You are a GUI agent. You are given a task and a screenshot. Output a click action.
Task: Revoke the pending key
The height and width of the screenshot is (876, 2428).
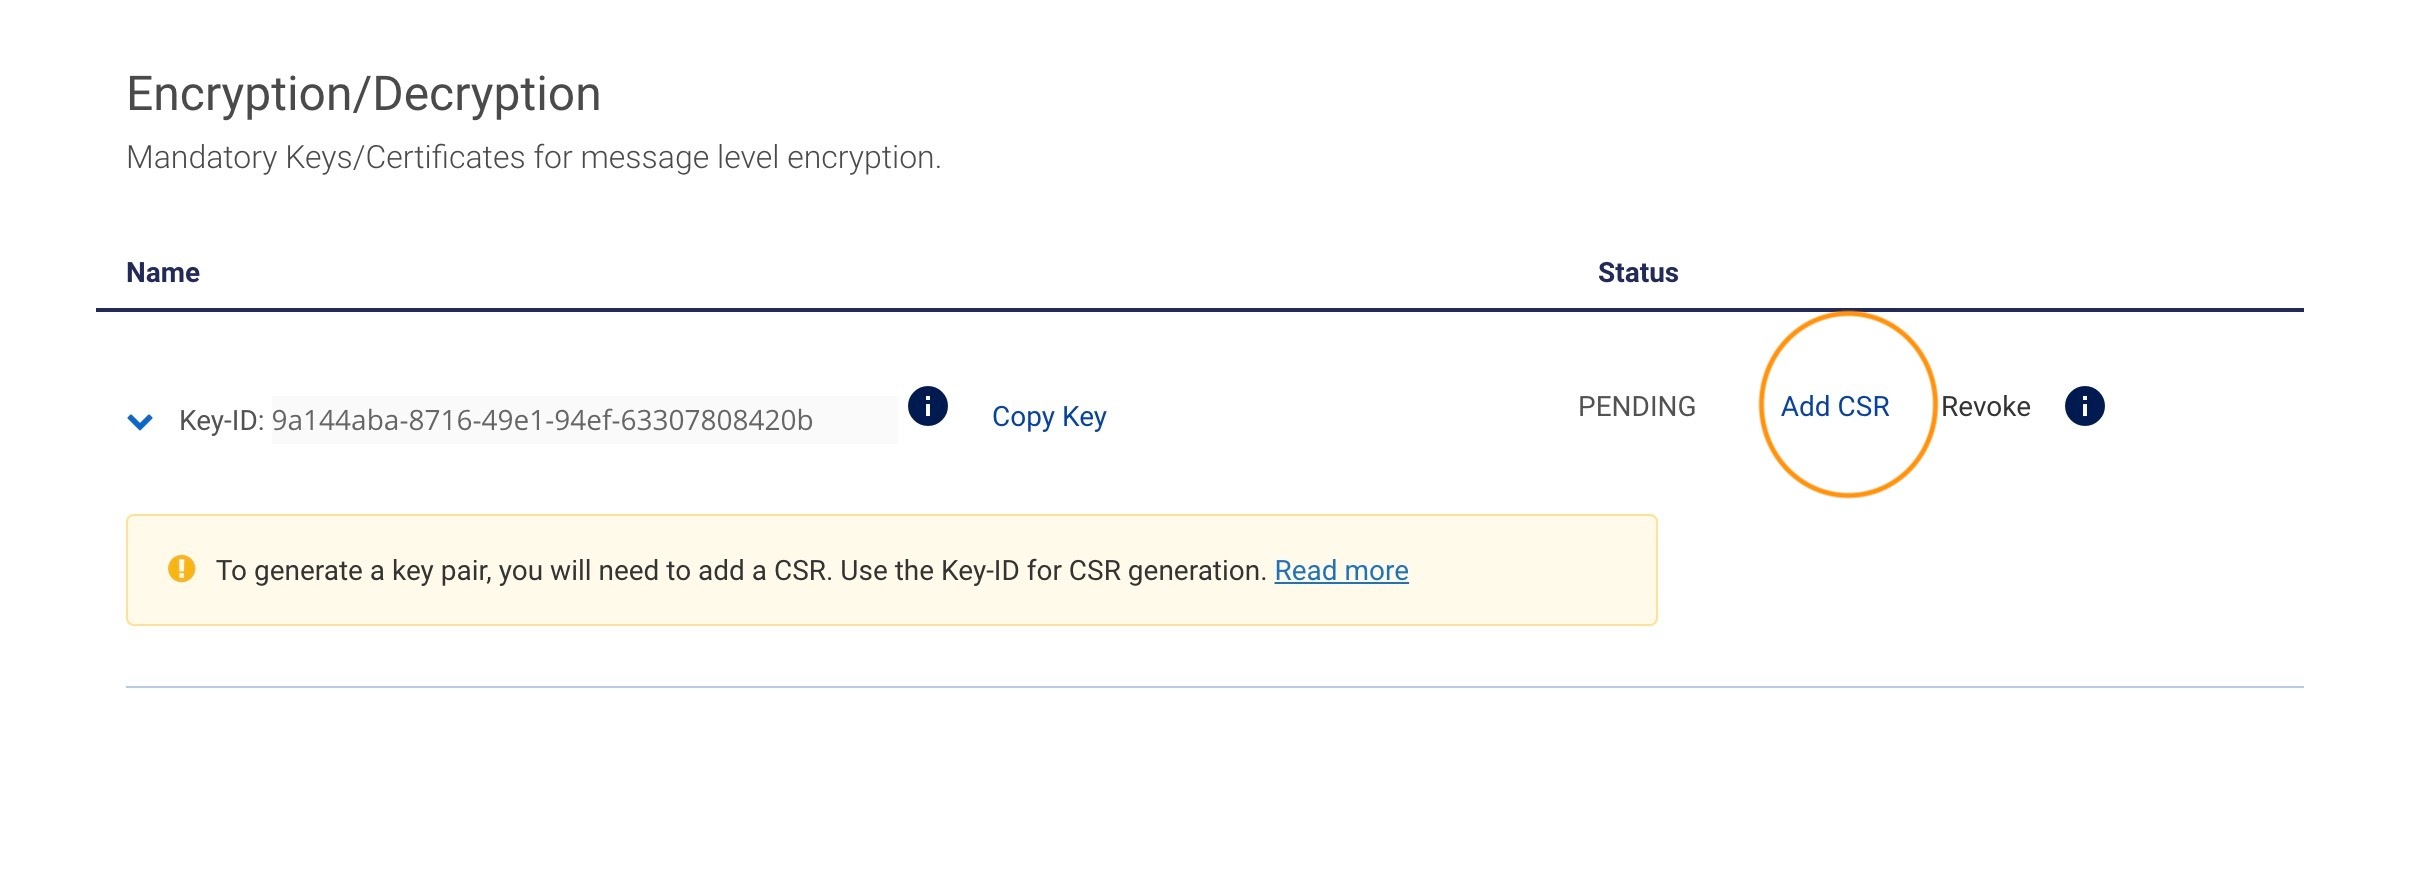(1986, 406)
